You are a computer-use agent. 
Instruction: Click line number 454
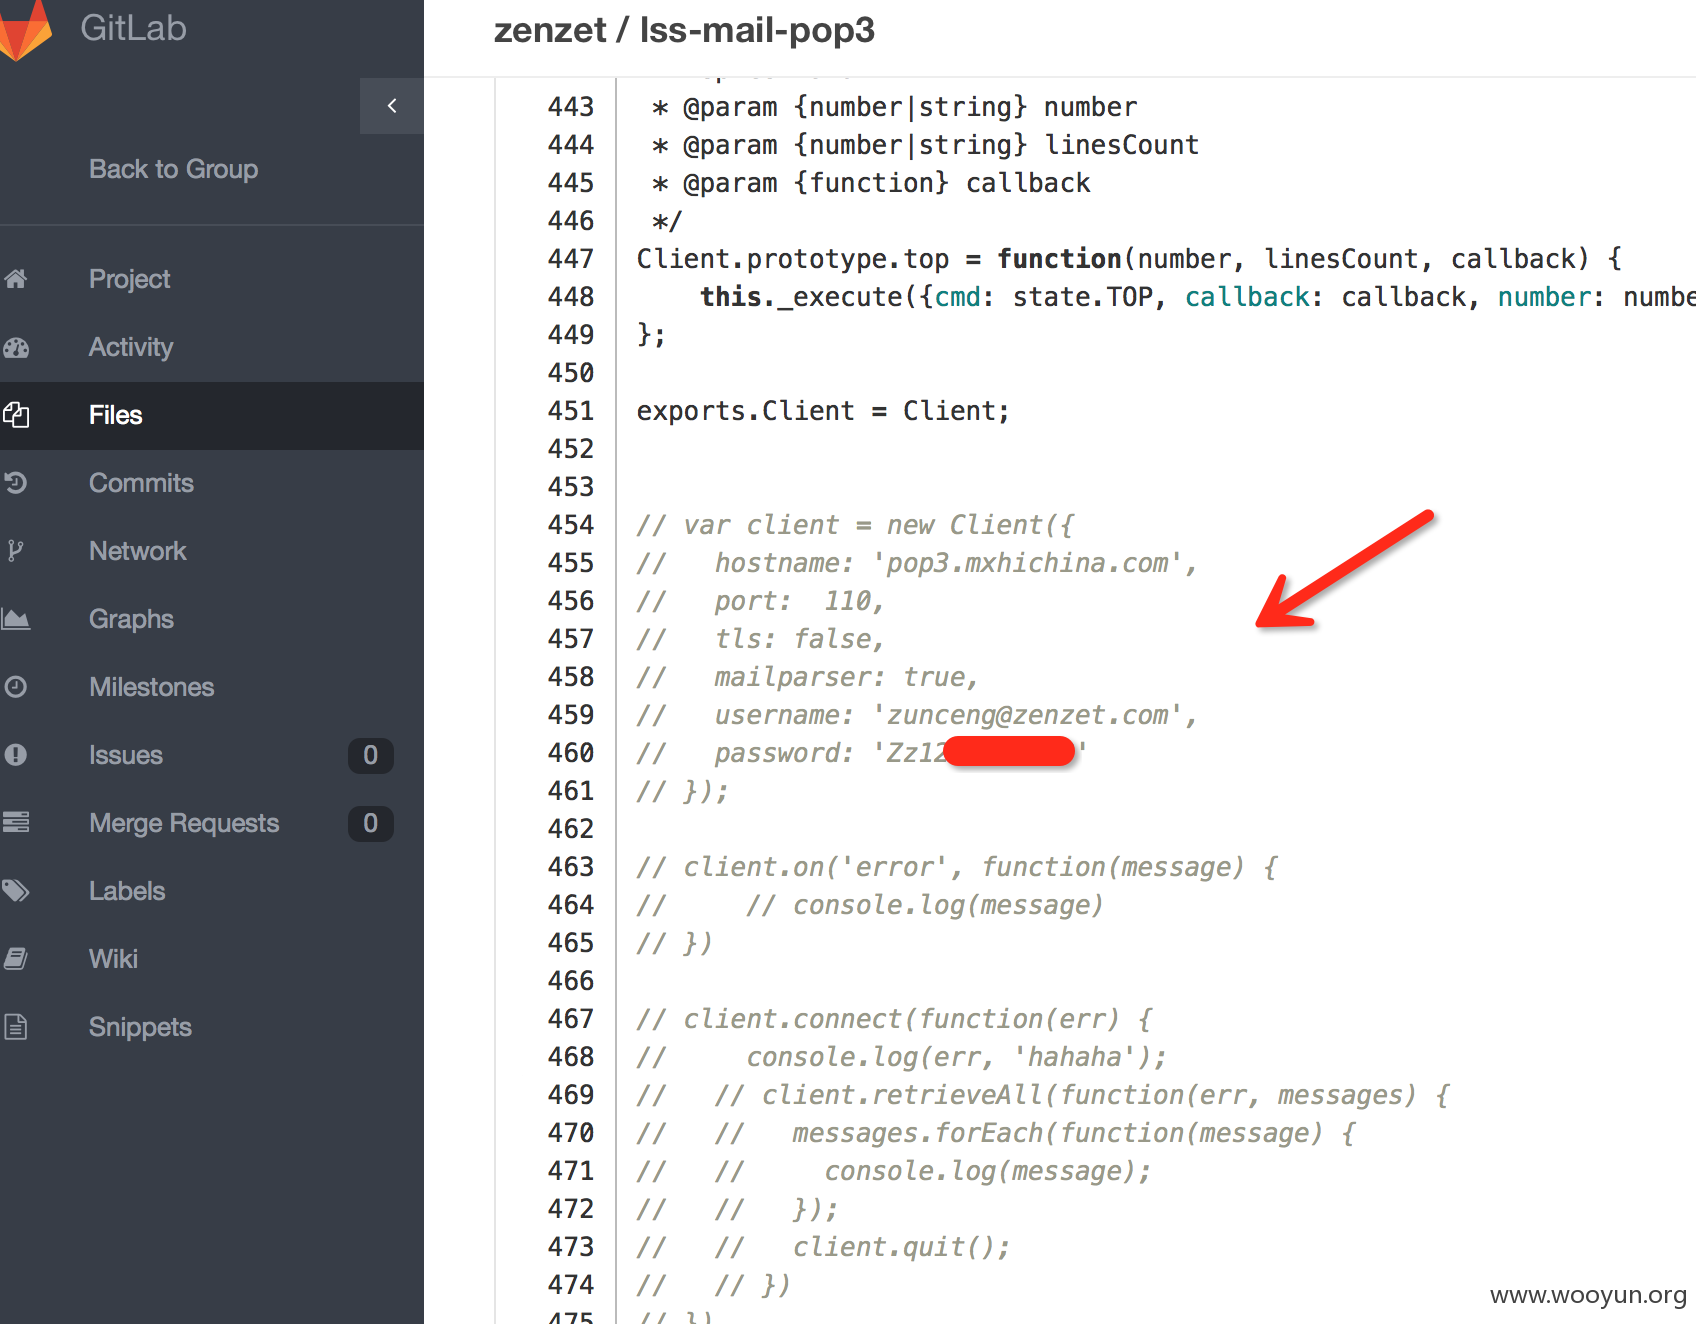tap(571, 525)
